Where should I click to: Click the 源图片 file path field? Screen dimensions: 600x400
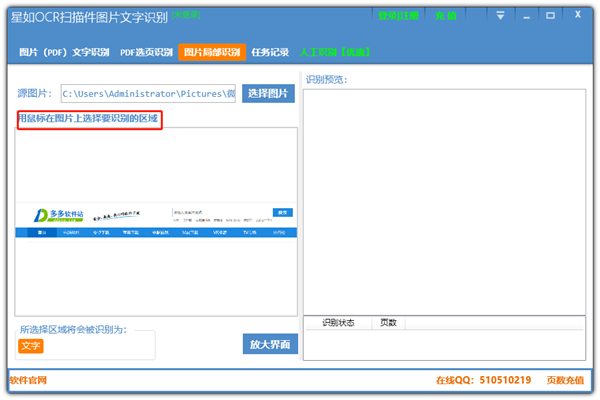click(x=148, y=93)
